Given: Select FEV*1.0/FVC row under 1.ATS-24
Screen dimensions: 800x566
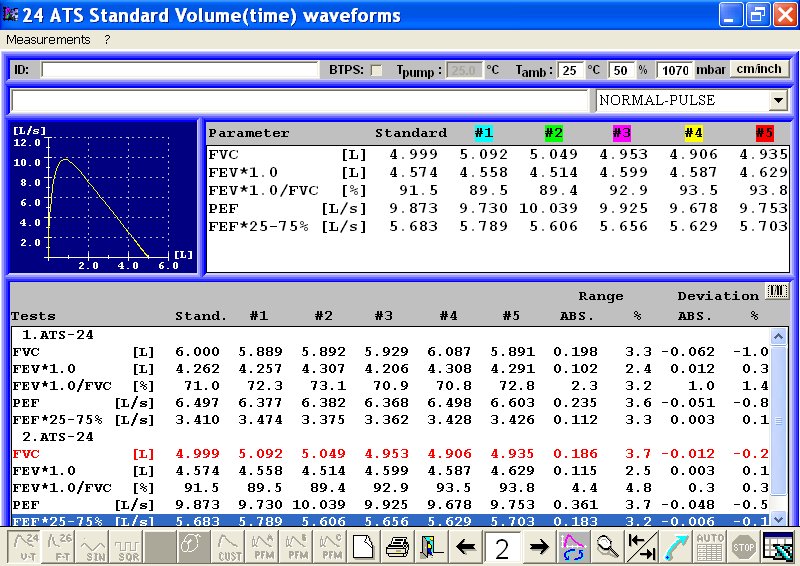Looking at the screenshot, I should coord(390,386).
